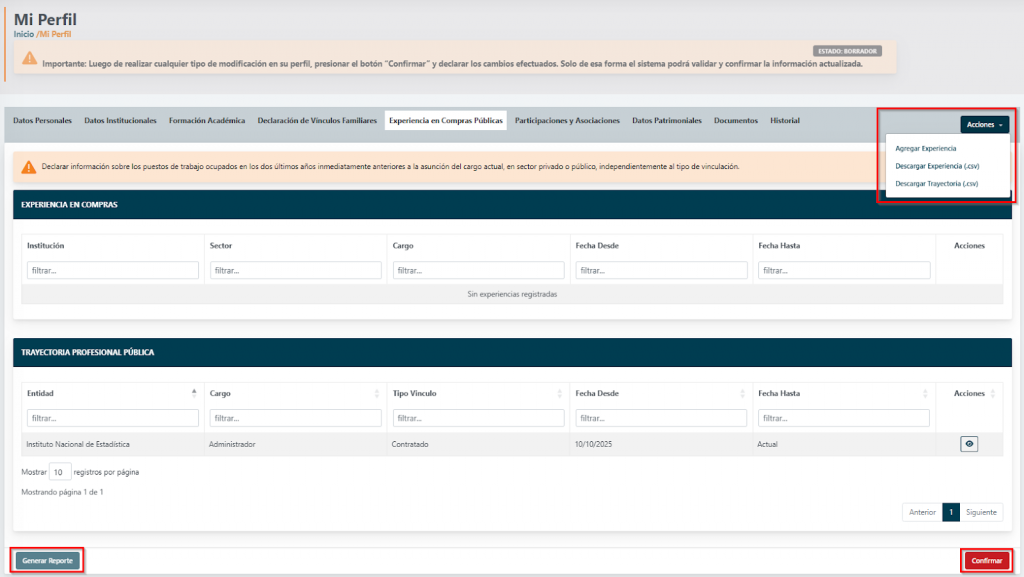
Task: Sort Trayectoria table by Tipo Vínculo column
Action: (x=560, y=393)
